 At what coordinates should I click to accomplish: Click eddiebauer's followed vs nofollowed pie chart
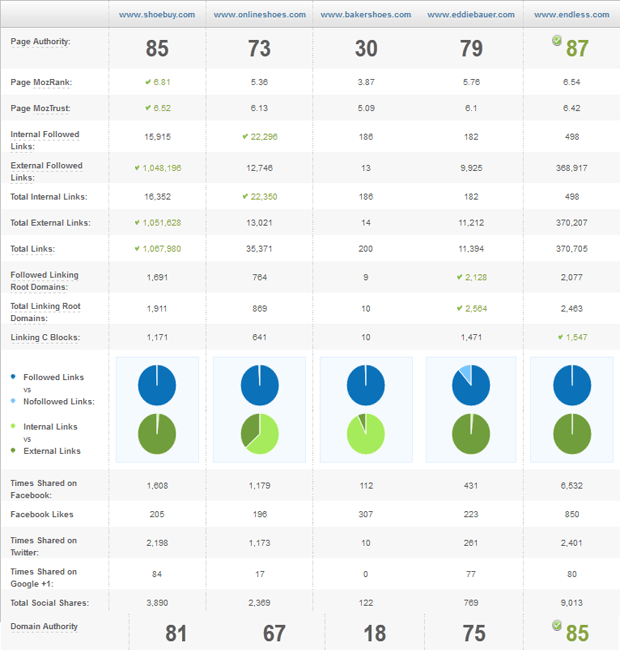pyautogui.click(x=471, y=385)
